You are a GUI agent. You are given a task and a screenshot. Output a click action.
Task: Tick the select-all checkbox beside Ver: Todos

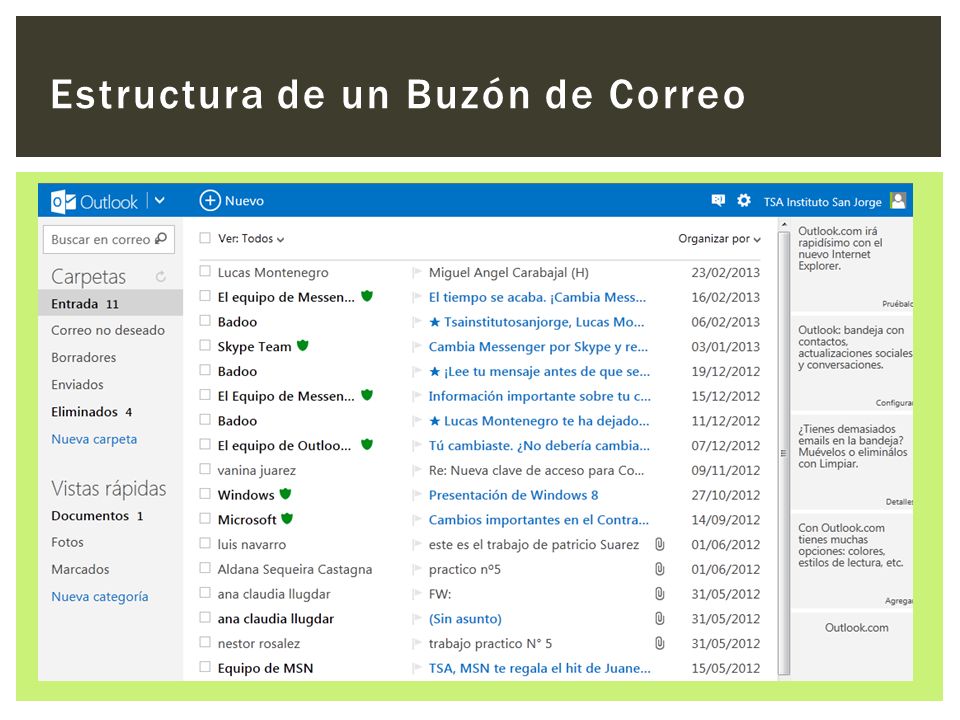205,238
